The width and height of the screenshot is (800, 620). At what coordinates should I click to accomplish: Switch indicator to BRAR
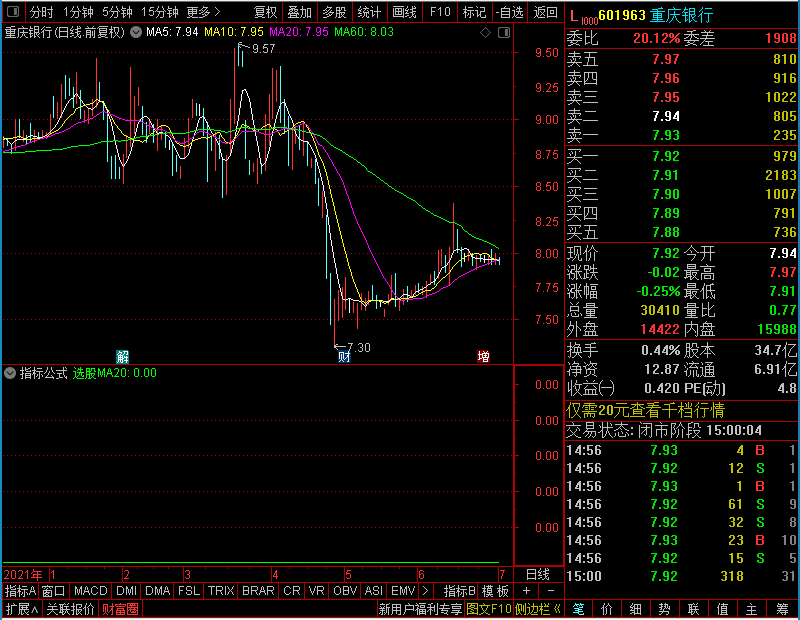tap(258, 591)
